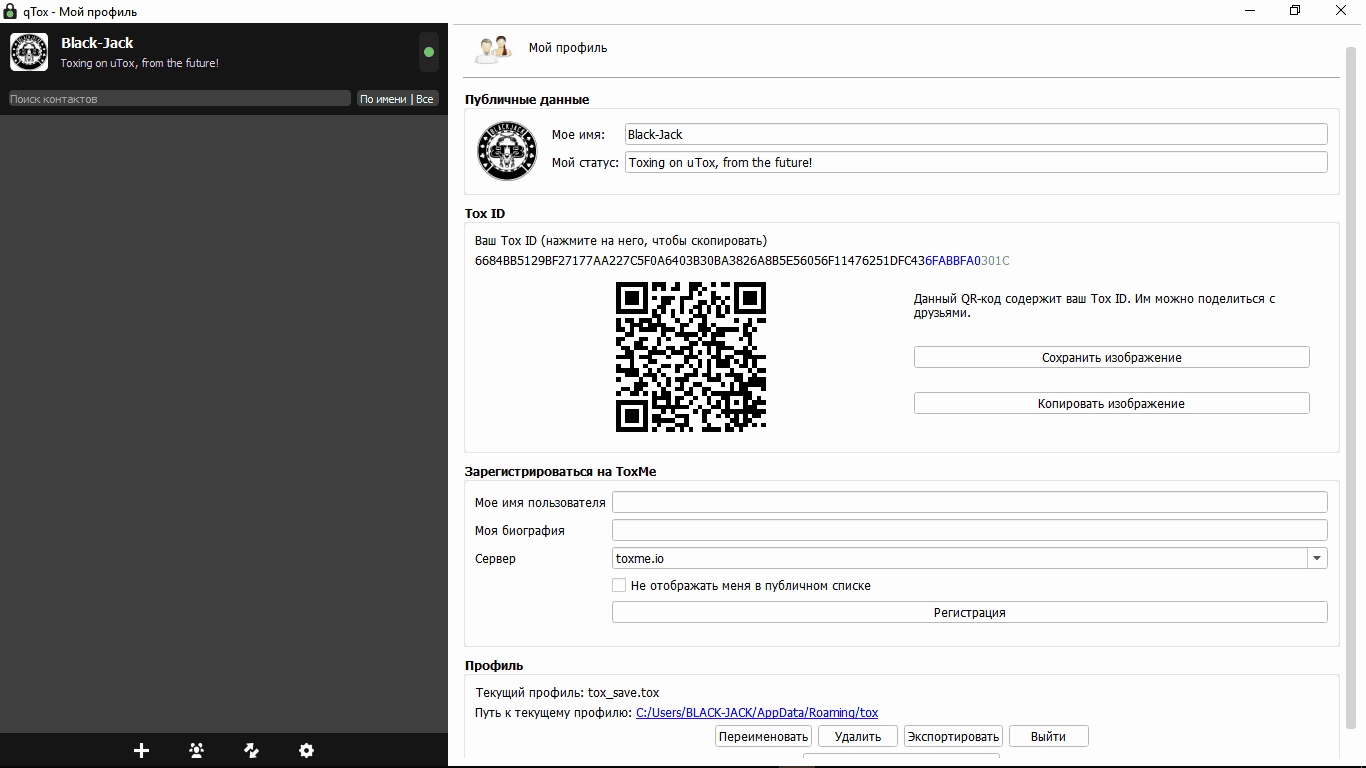
Task: Open the settings gear icon
Action: coord(306,750)
